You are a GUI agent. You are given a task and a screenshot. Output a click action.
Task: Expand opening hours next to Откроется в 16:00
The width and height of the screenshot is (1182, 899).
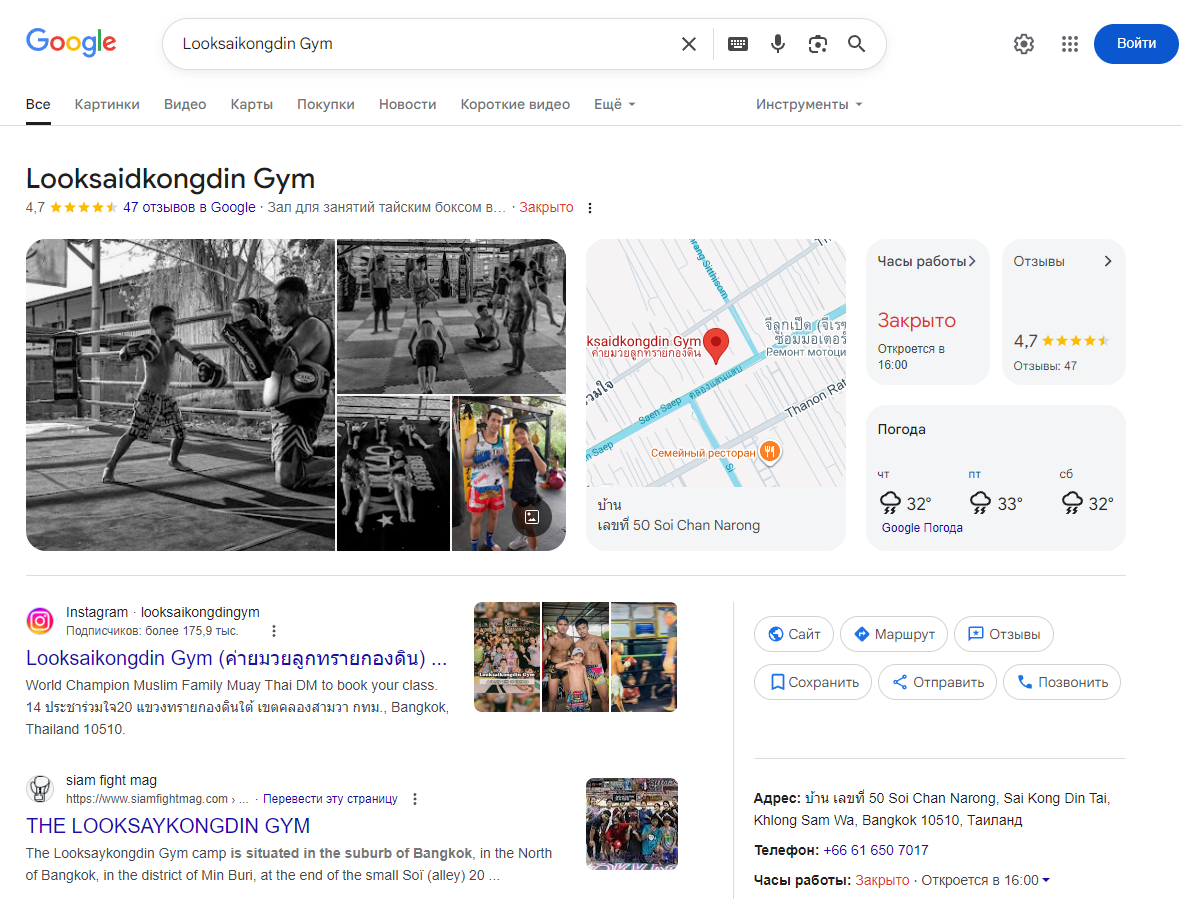click(1046, 880)
